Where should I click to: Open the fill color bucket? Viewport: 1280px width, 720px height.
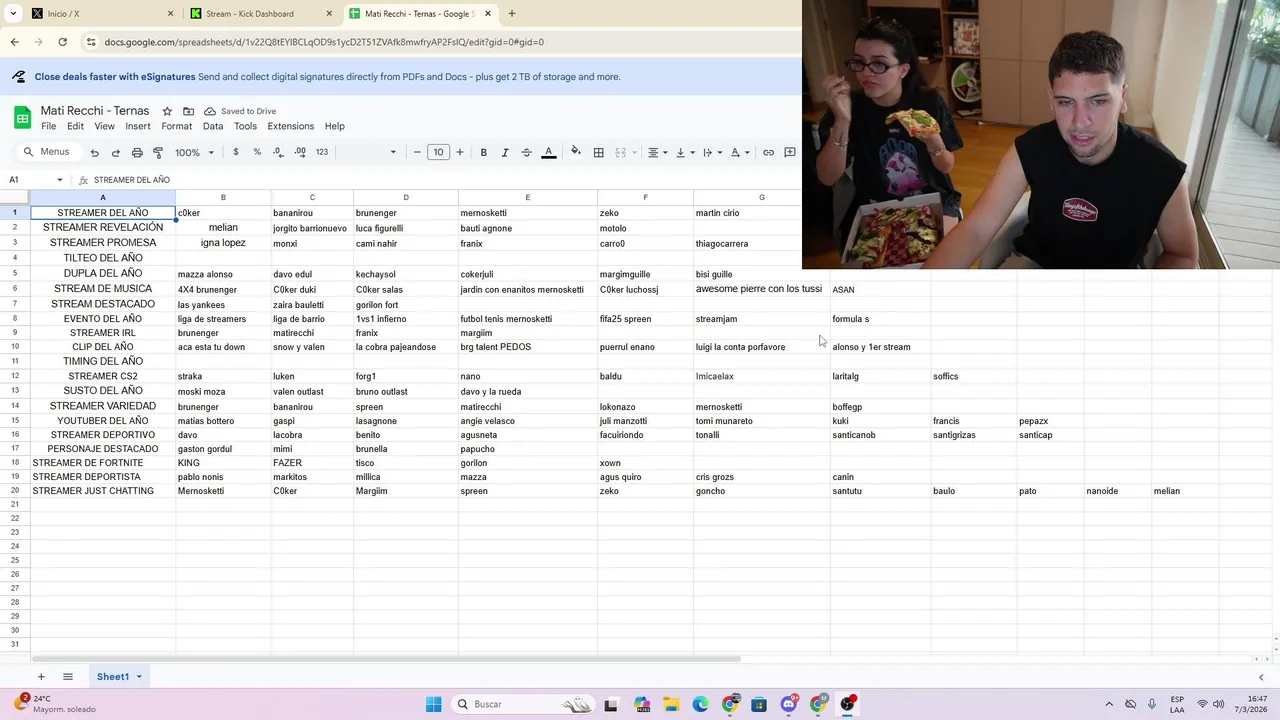(575, 152)
